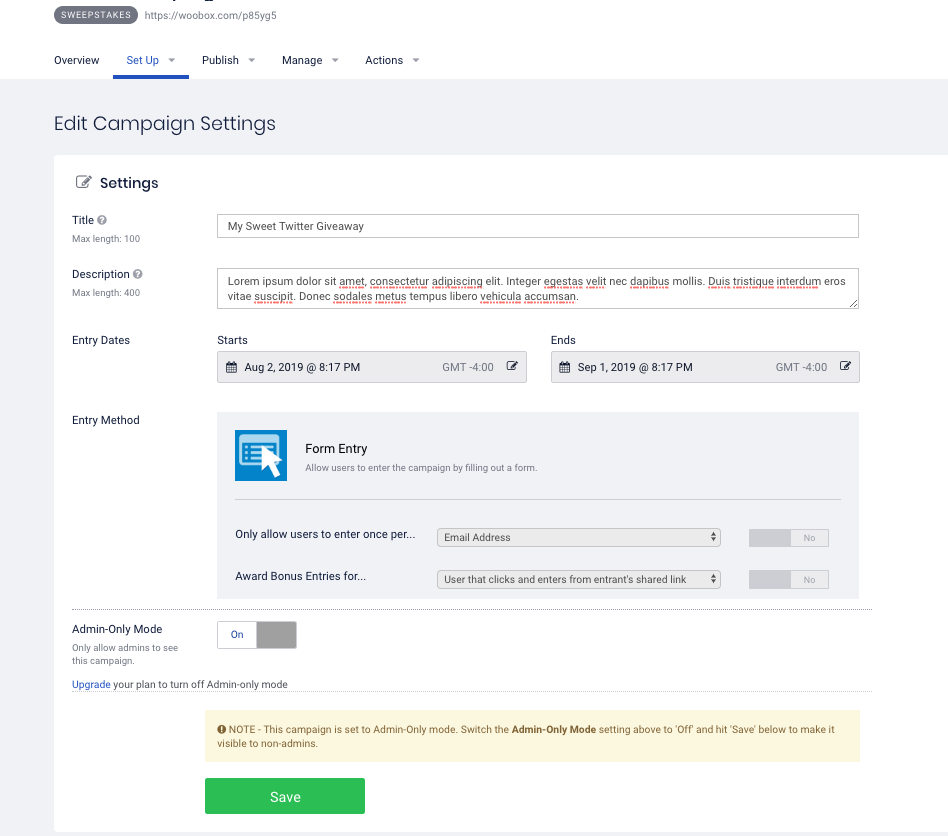Click the Description textarea resize handle
Image resolution: width=948 pixels, height=836 pixels.
tap(853, 303)
